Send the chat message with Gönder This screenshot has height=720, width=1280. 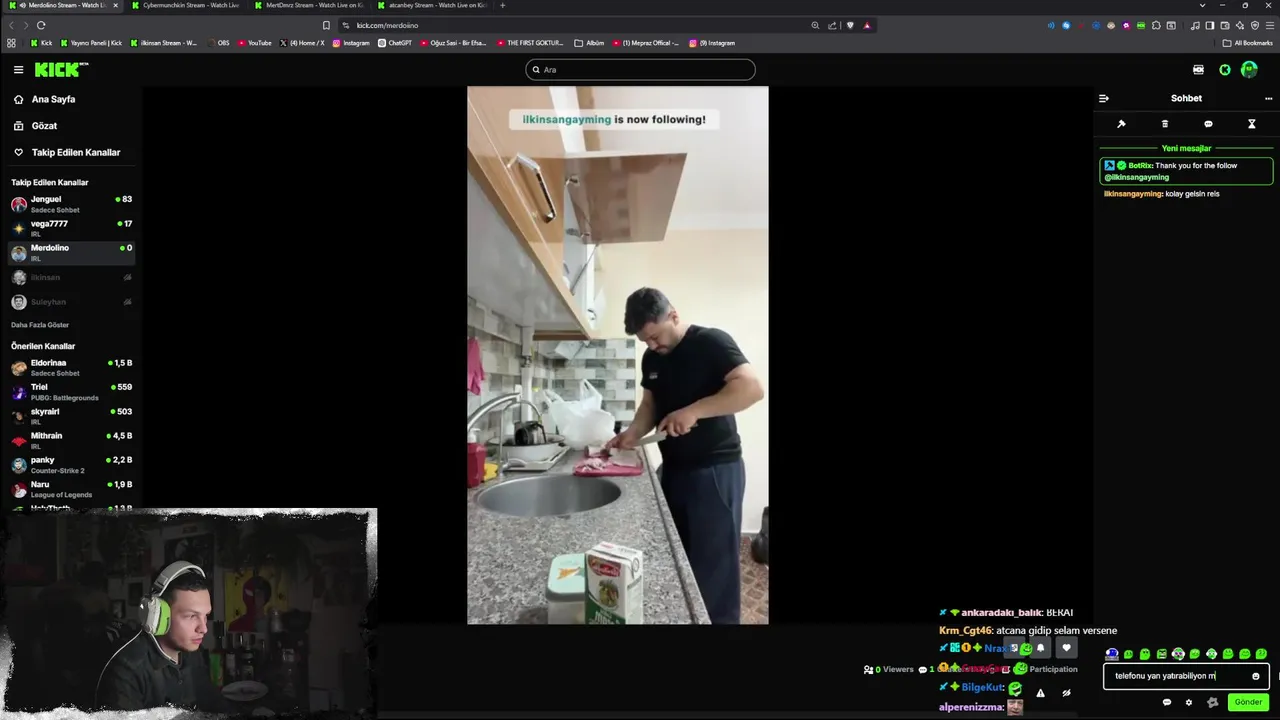1248,702
